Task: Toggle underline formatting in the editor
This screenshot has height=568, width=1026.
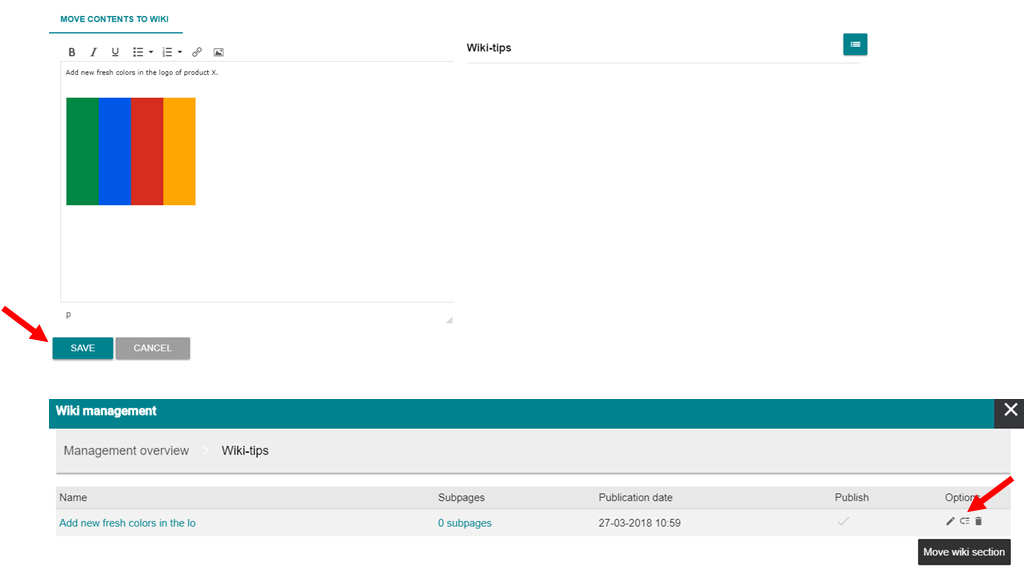Action: (115, 52)
